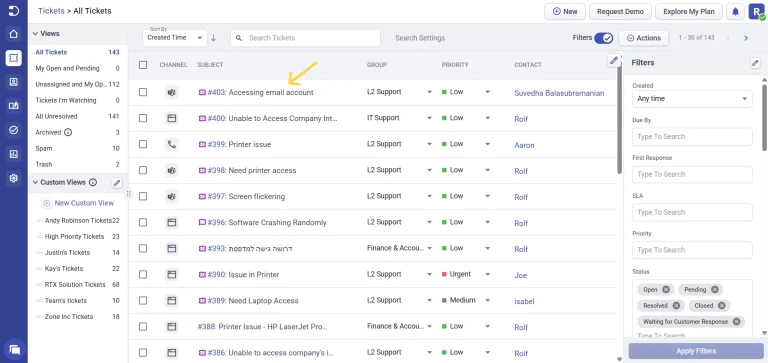Click the Search Tickets input field

(x=305, y=38)
